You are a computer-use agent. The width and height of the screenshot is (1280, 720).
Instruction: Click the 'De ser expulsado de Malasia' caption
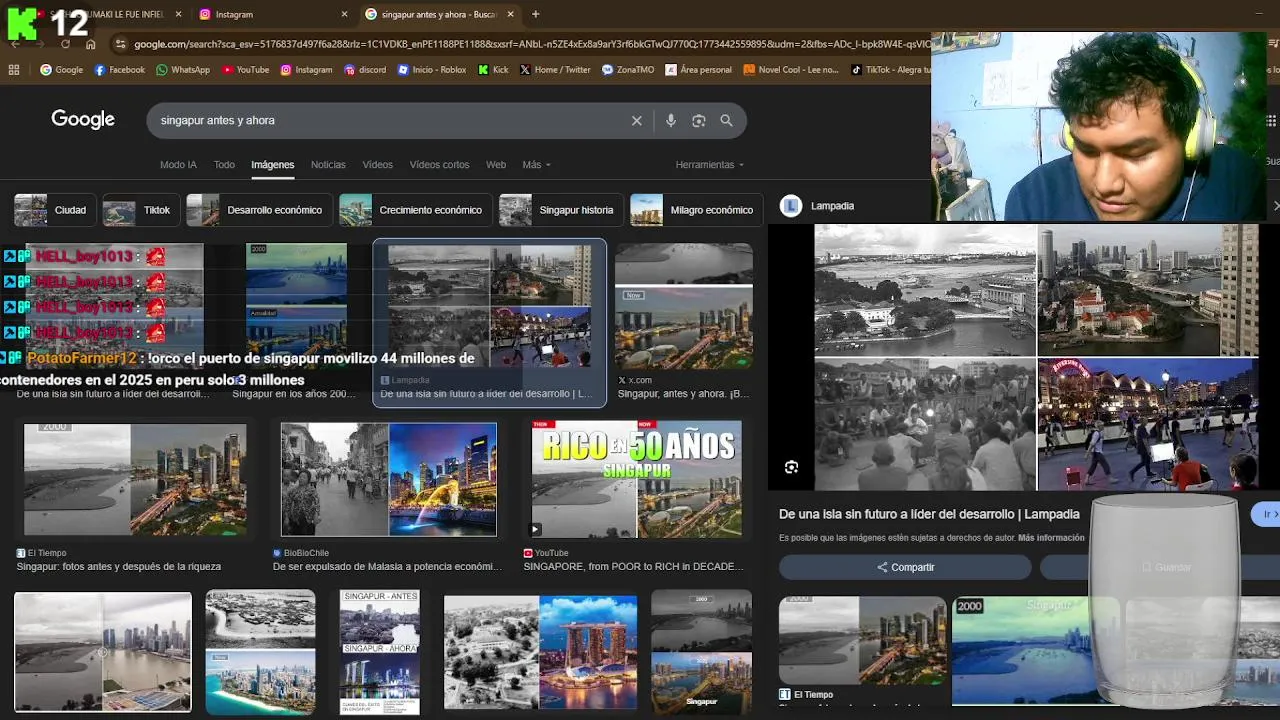coord(388,567)
